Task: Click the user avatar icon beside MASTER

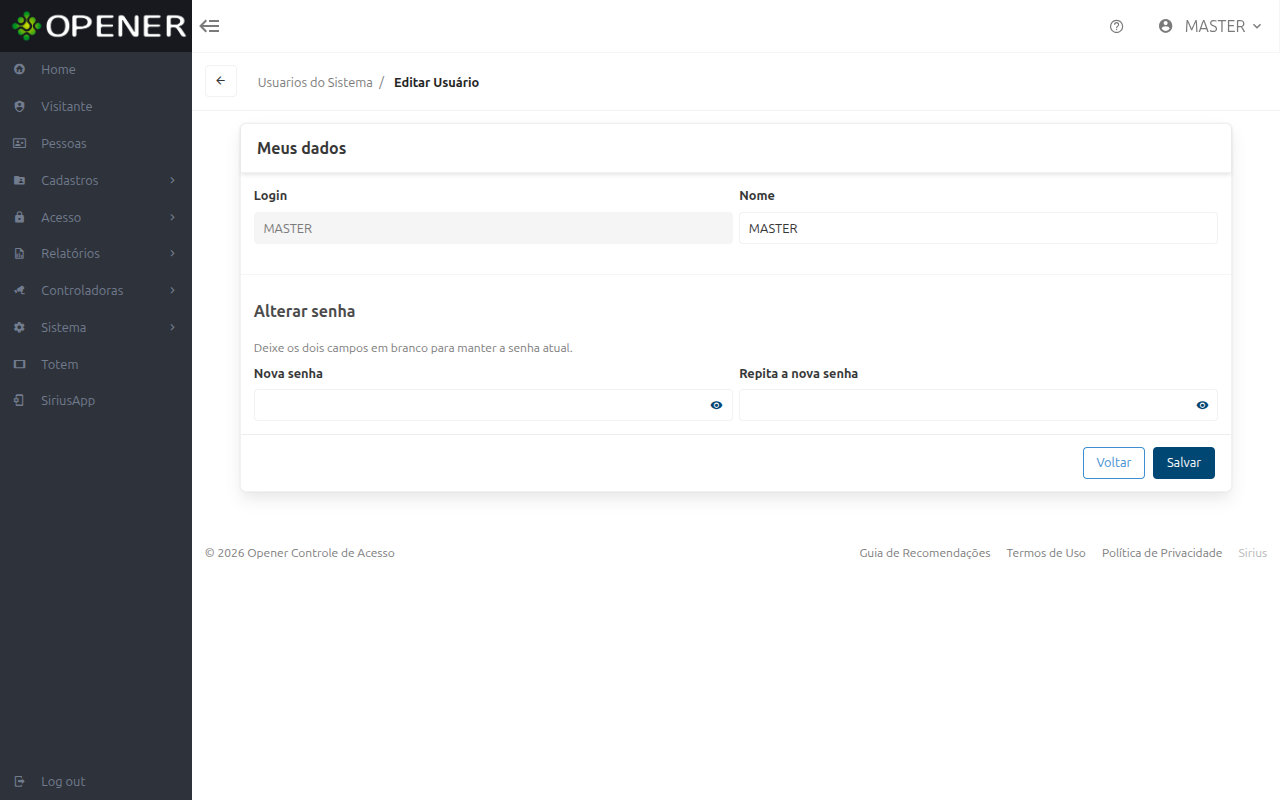Action: point(1165,26)
